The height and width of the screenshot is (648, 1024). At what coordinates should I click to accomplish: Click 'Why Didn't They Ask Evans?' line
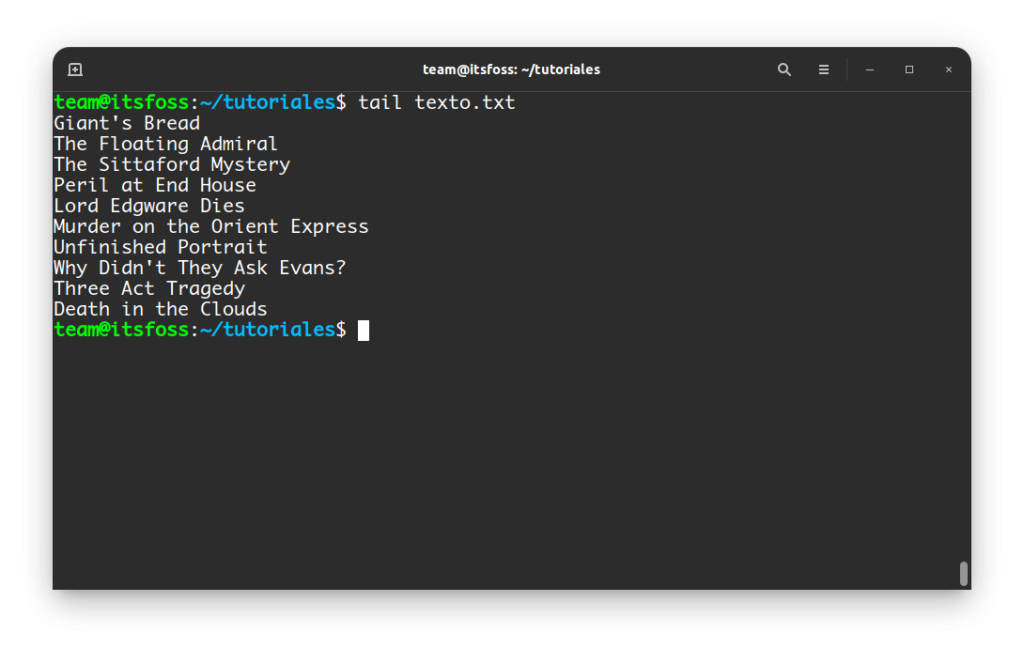coord(200,268)
